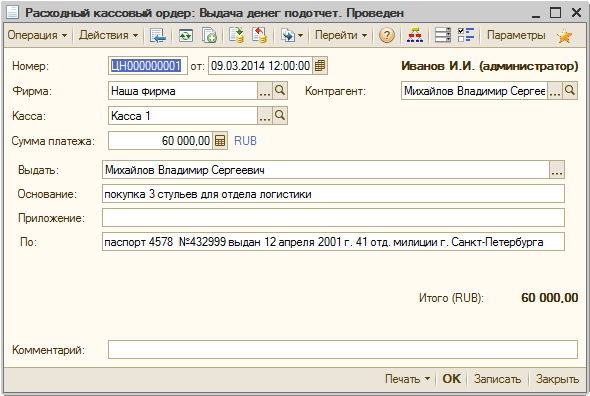Open the Перейти dropdown menu
This screenshot has width=590, height=396.
pos(341,35)
